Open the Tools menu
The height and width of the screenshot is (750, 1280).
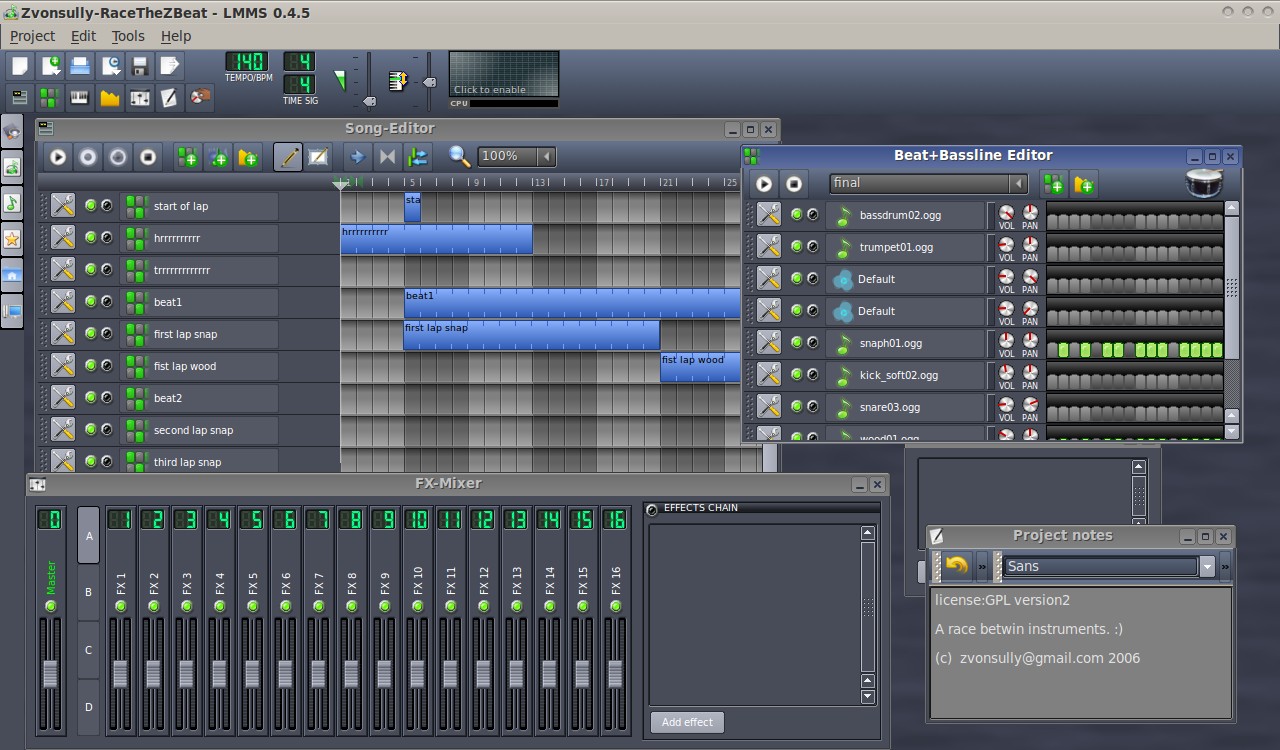click(x=127, y=36)
